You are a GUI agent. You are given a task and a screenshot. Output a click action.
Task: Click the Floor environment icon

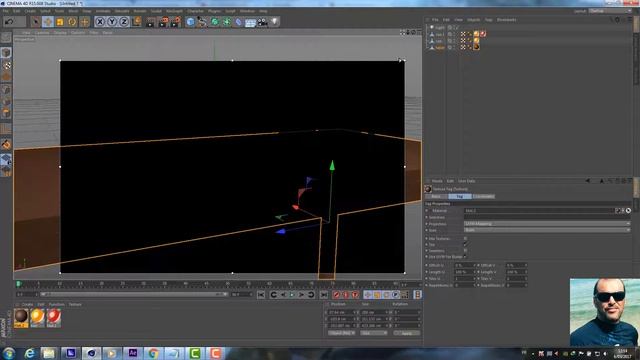point(250,22)
